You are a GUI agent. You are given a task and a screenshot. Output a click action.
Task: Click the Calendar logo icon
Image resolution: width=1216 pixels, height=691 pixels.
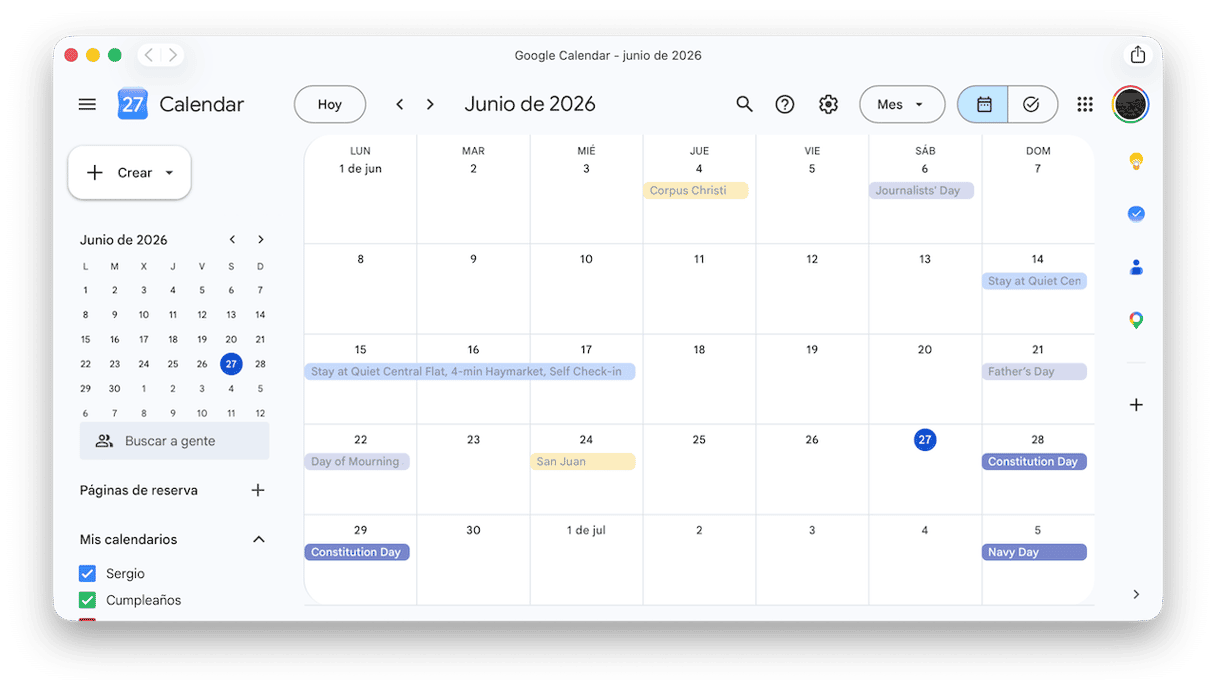click(132, 104)
